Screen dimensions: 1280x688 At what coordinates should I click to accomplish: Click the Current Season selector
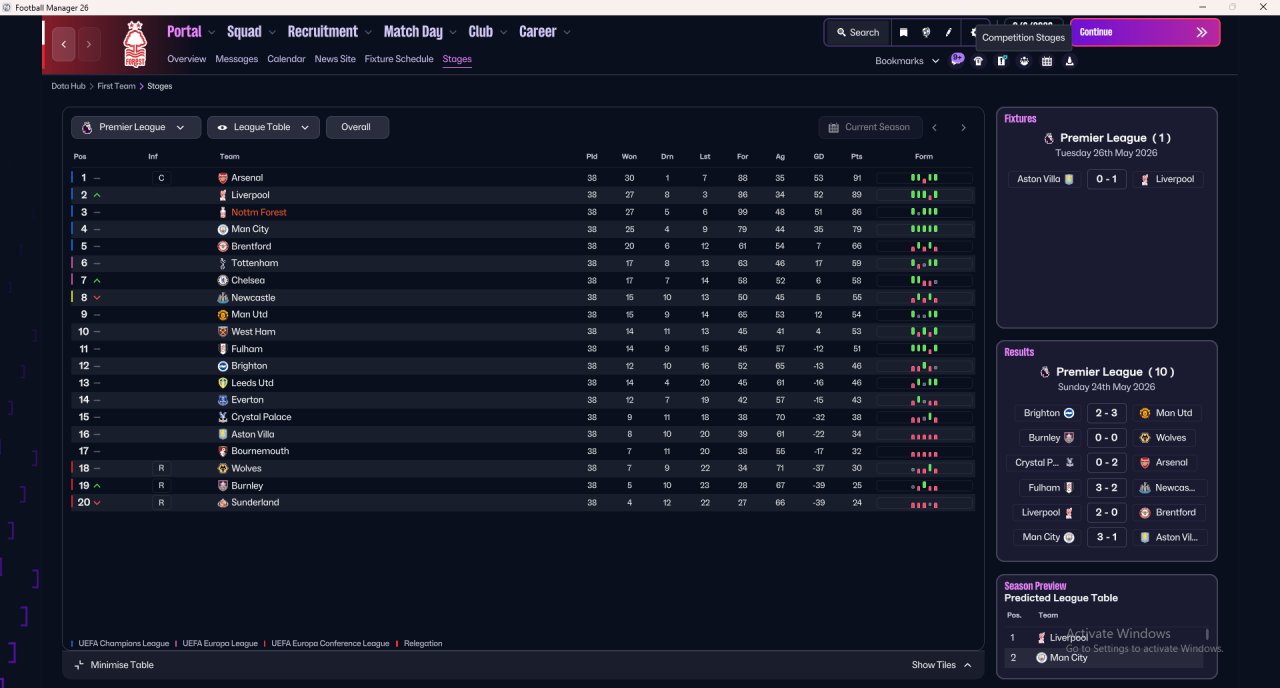tap(869, 127)
